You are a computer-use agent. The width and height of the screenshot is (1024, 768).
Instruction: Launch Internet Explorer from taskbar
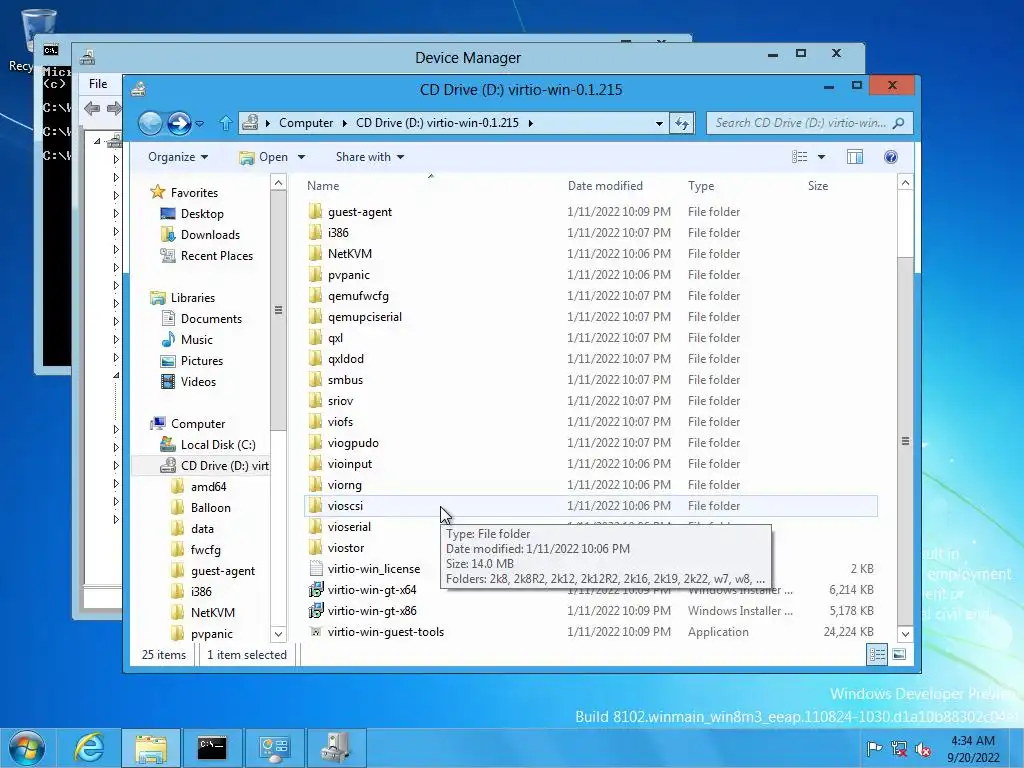[89, 748]
